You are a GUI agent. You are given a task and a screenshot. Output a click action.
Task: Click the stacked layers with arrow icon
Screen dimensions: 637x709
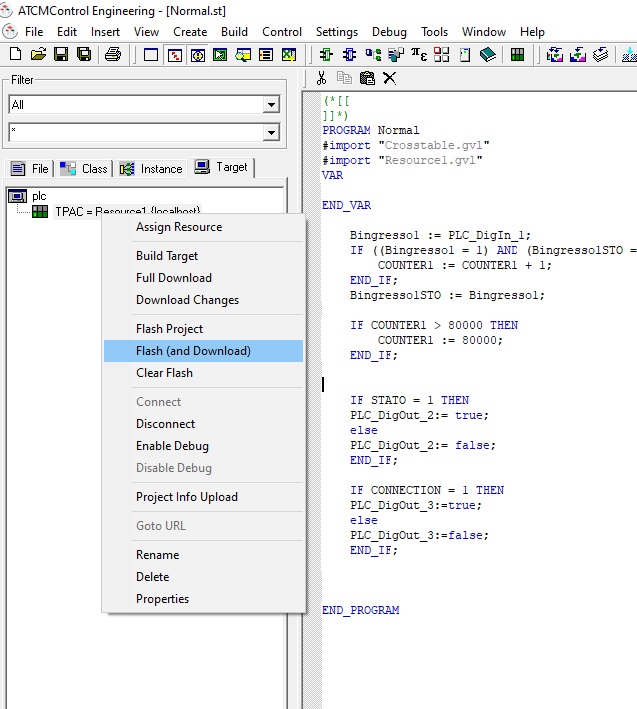point(600,55)
